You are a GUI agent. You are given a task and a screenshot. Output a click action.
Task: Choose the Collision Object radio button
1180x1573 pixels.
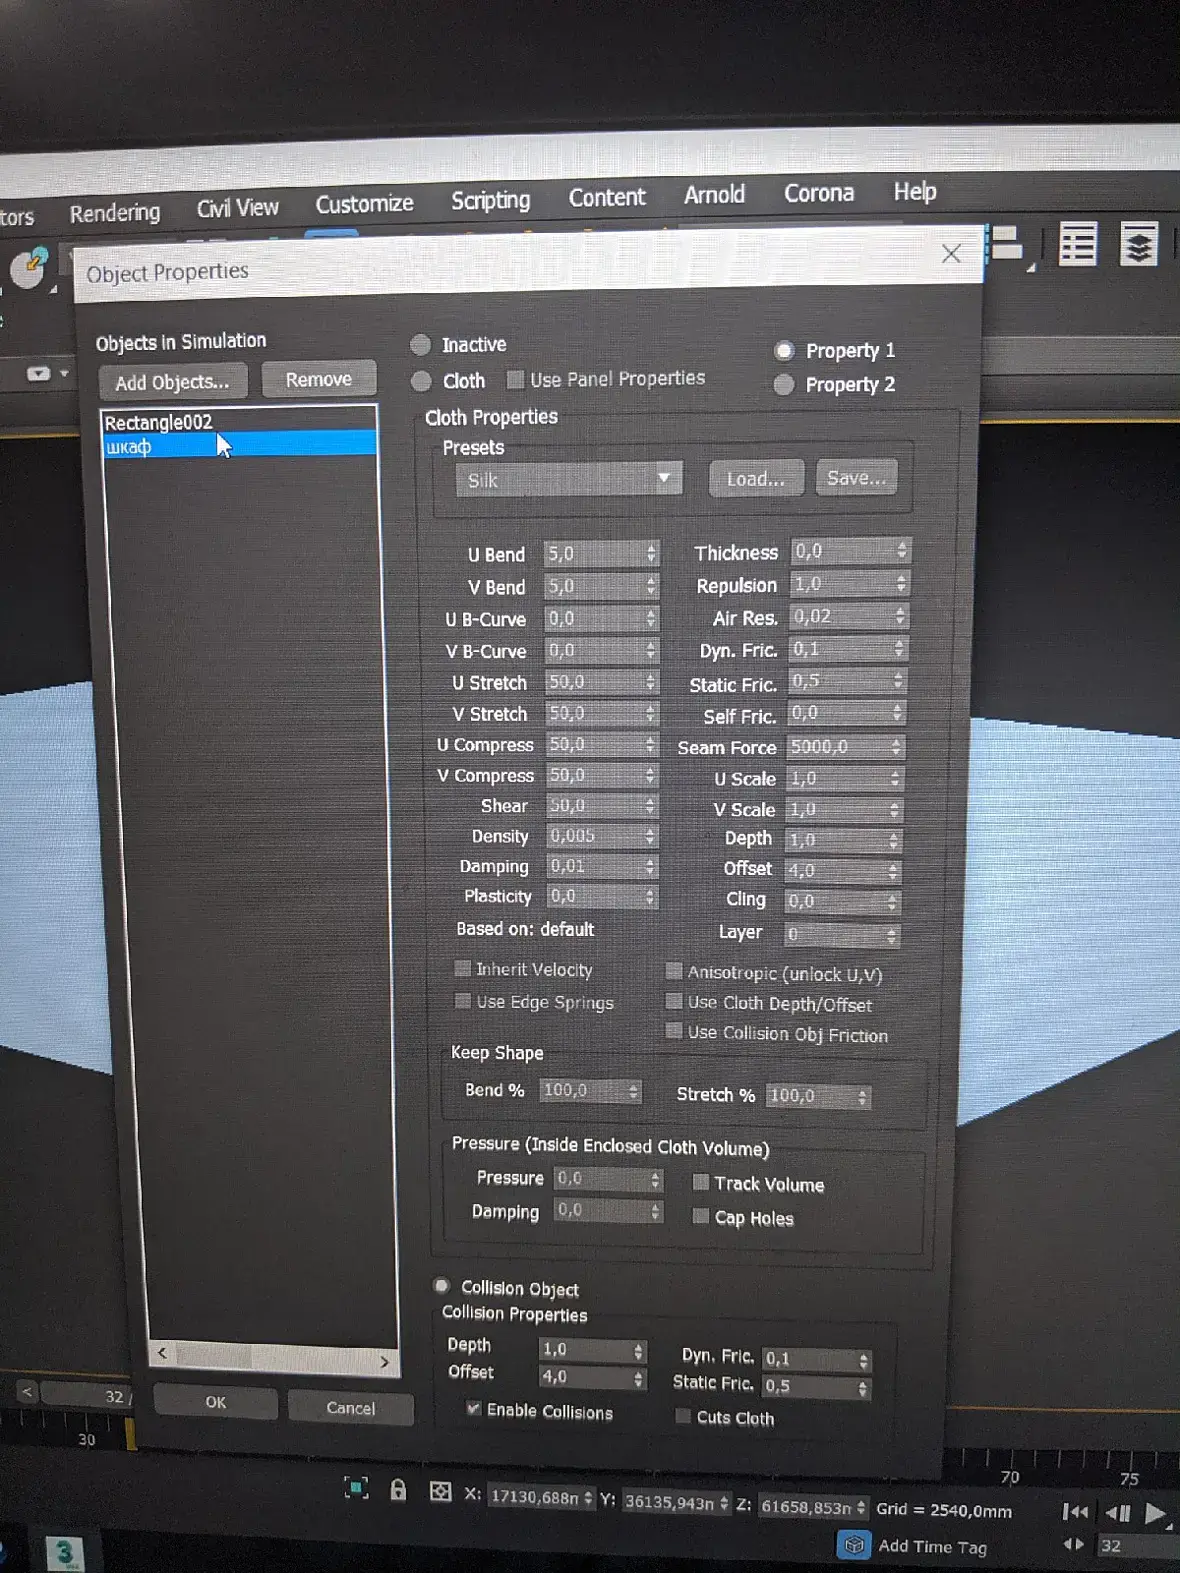click(x=441, y=1286)
